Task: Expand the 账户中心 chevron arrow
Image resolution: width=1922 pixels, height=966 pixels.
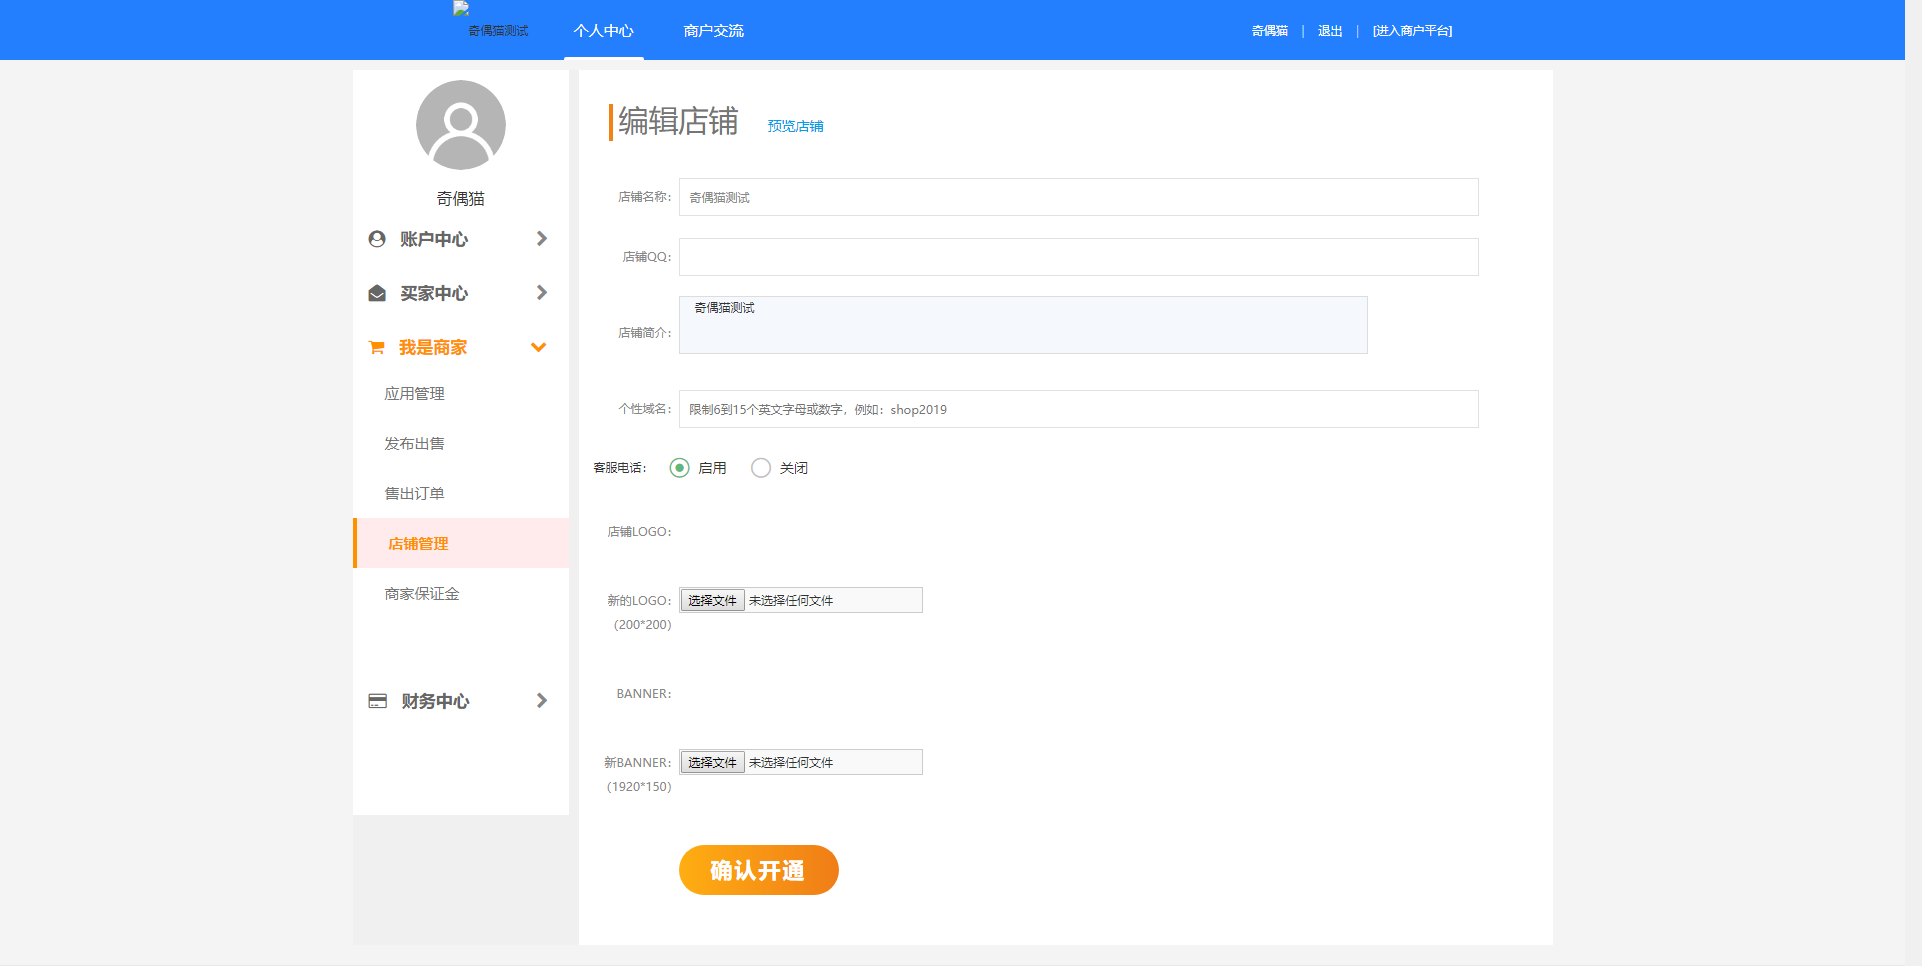Action: click(542, 238)
